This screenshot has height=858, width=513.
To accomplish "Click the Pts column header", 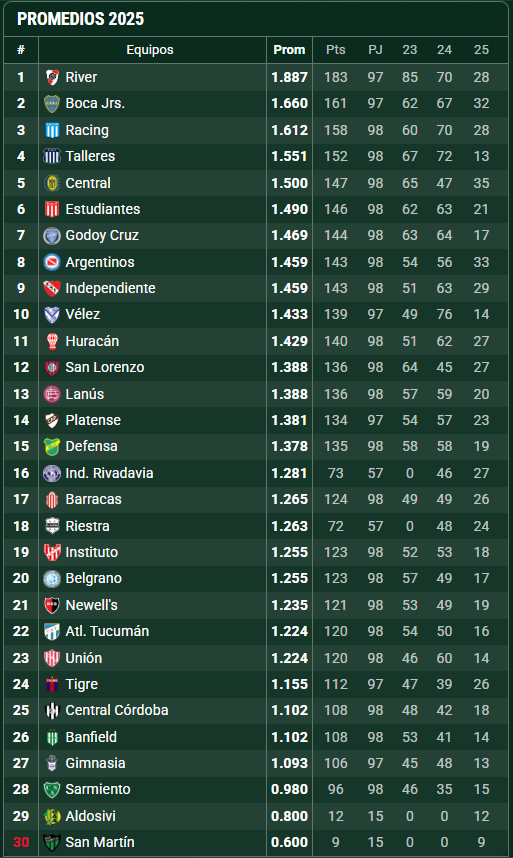I will coord(335,50).
